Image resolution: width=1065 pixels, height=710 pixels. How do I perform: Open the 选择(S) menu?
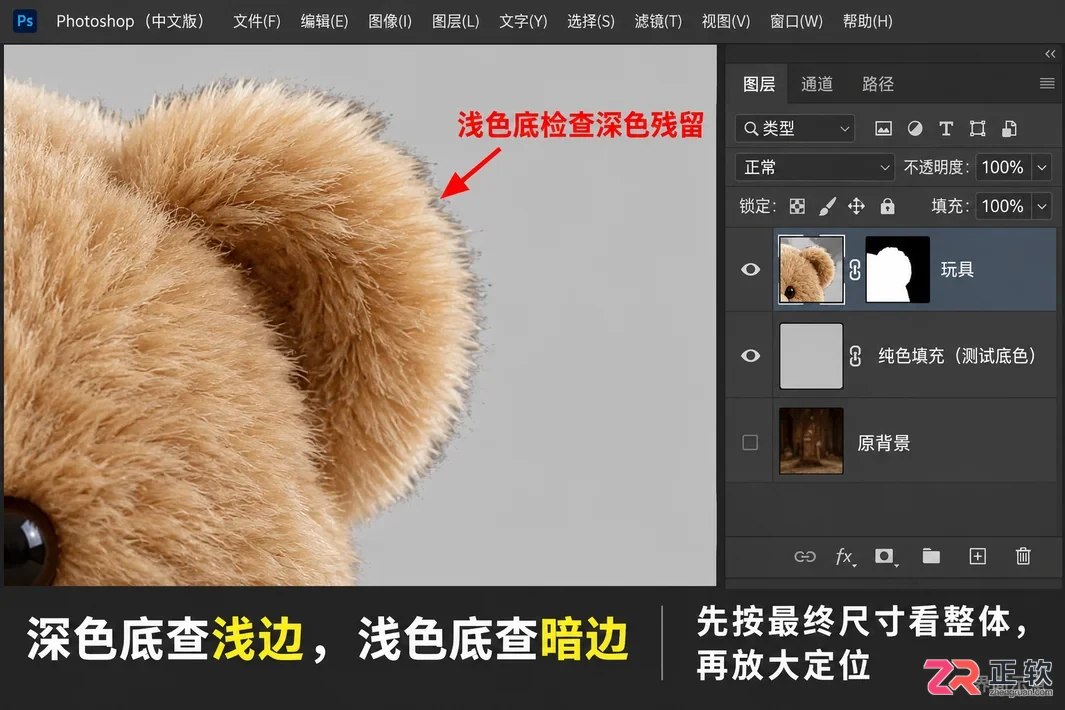tap(591, 22)
